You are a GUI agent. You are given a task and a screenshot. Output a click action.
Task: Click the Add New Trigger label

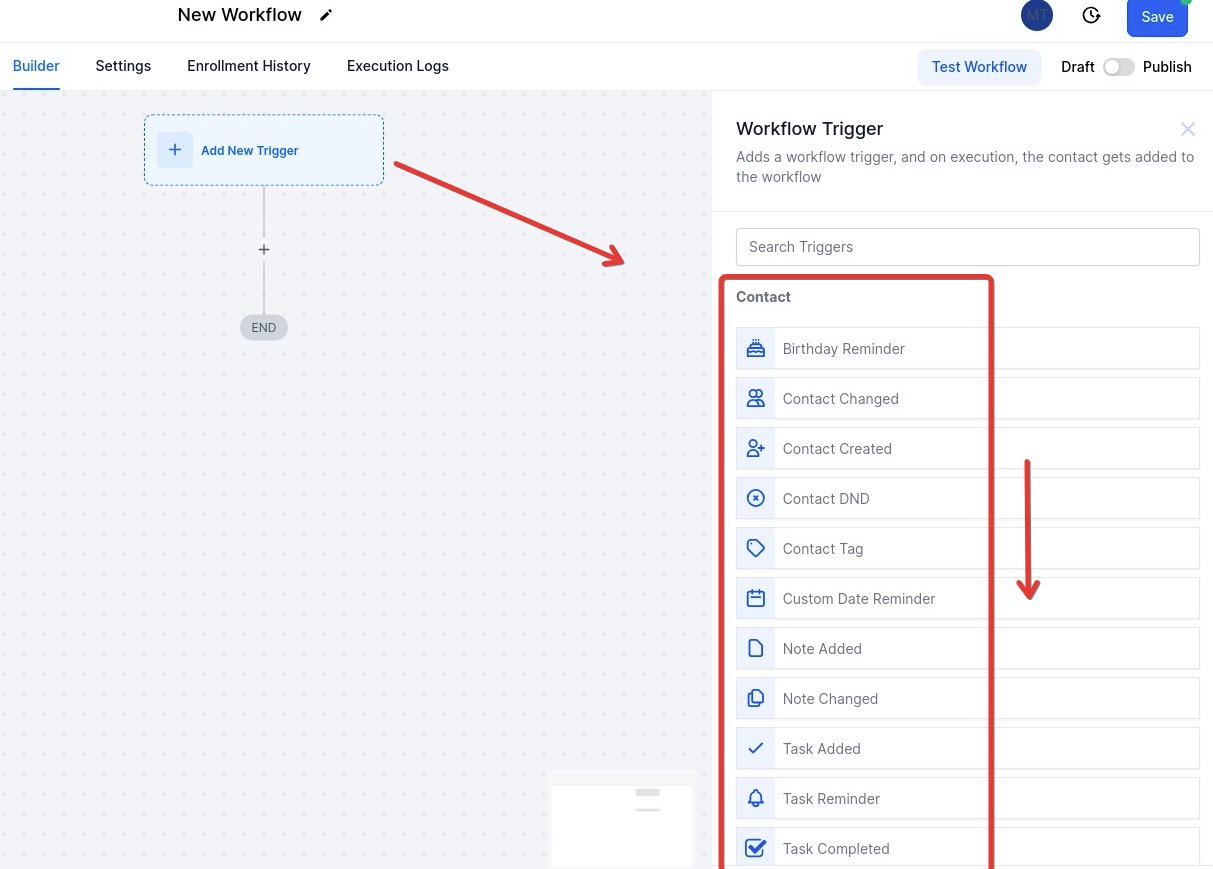click(x=250, y=151)
